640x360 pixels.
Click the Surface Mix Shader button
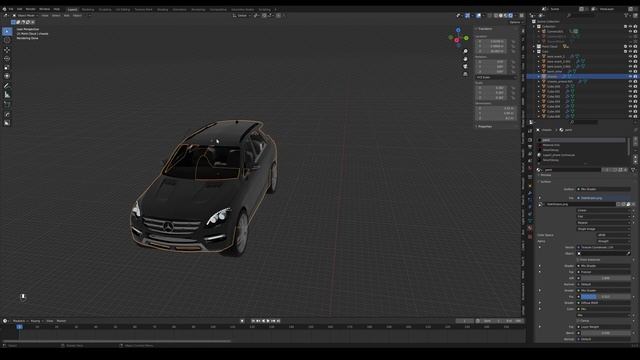coord(603,189)
